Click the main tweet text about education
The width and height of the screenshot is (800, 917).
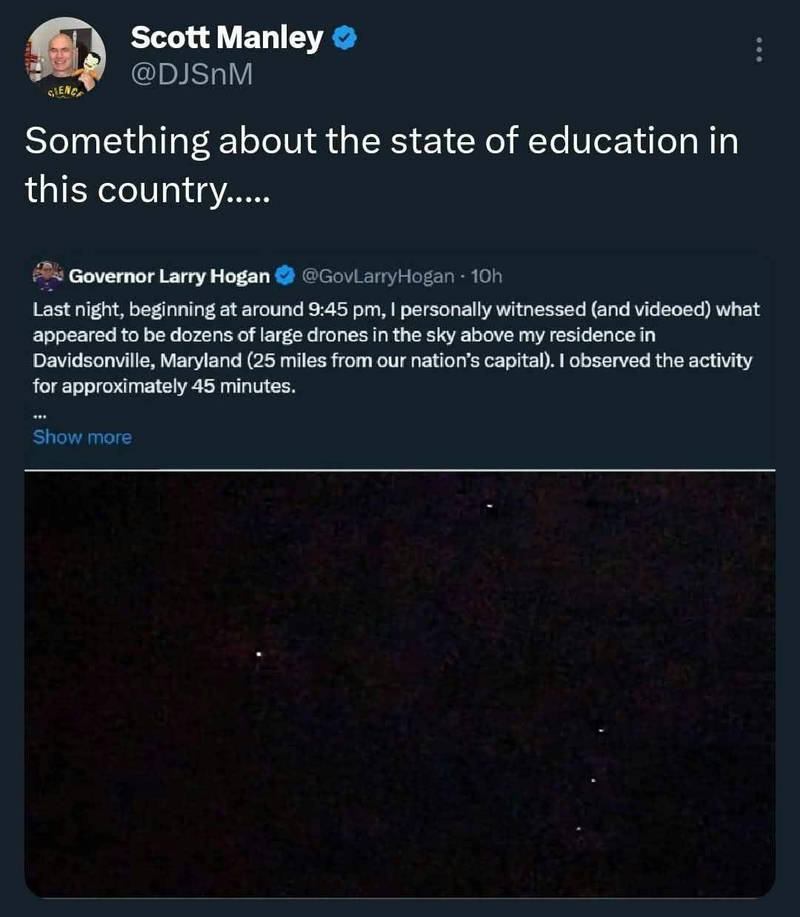(381, 166)
